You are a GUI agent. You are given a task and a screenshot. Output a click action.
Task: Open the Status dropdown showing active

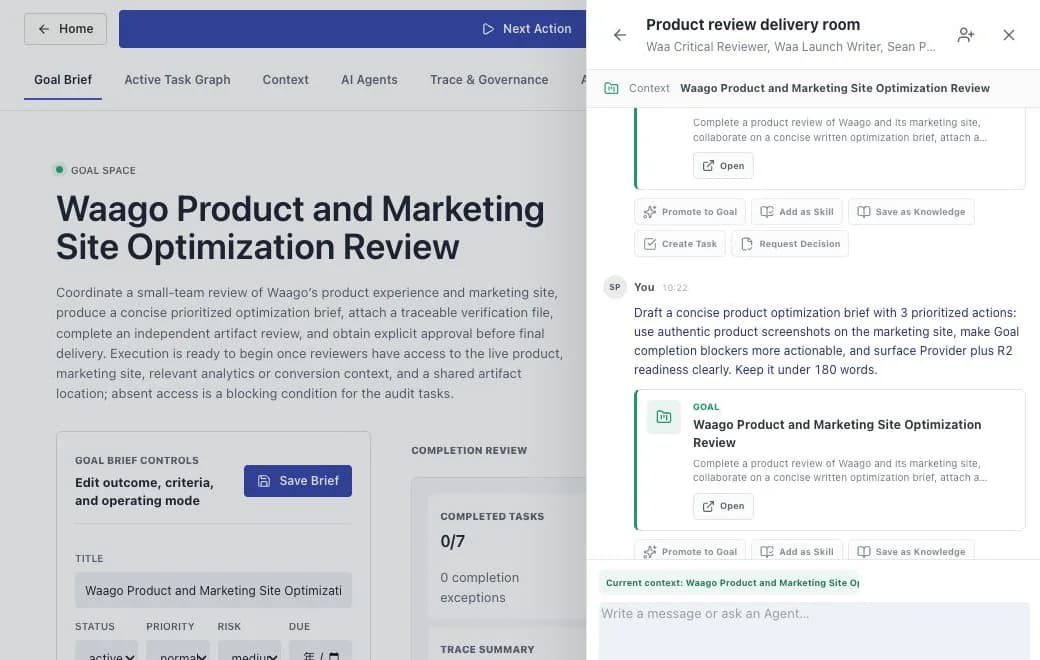tap(106, 653)
